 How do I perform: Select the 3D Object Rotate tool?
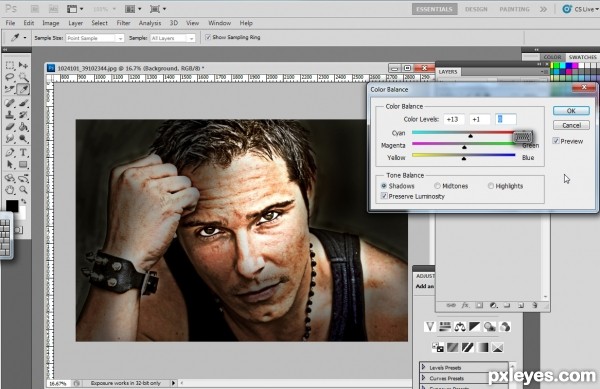(x=10, y=178)
